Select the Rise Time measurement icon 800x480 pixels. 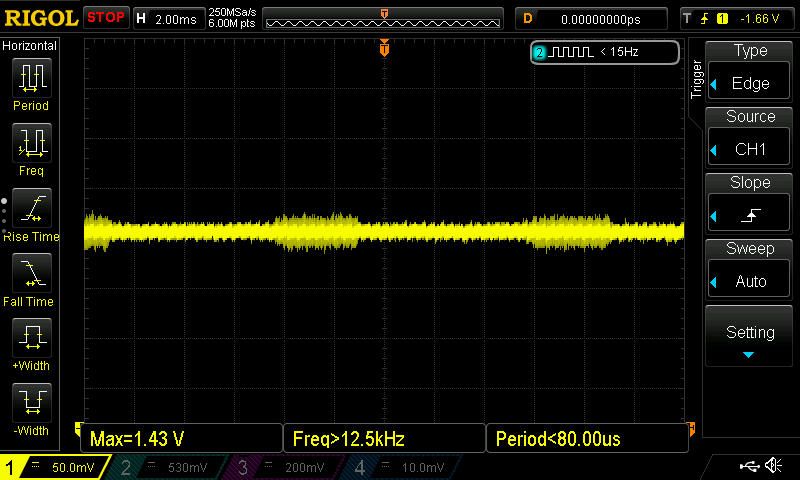coord(31,214)
